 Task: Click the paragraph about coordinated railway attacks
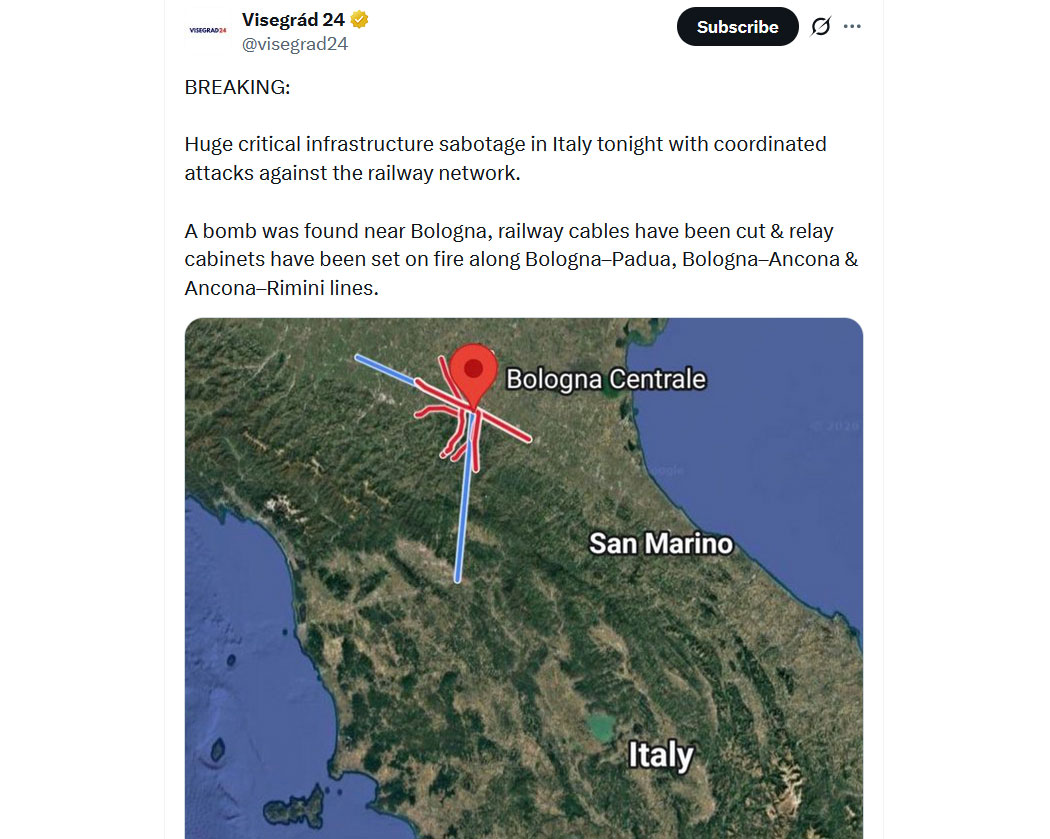[505, 158]
